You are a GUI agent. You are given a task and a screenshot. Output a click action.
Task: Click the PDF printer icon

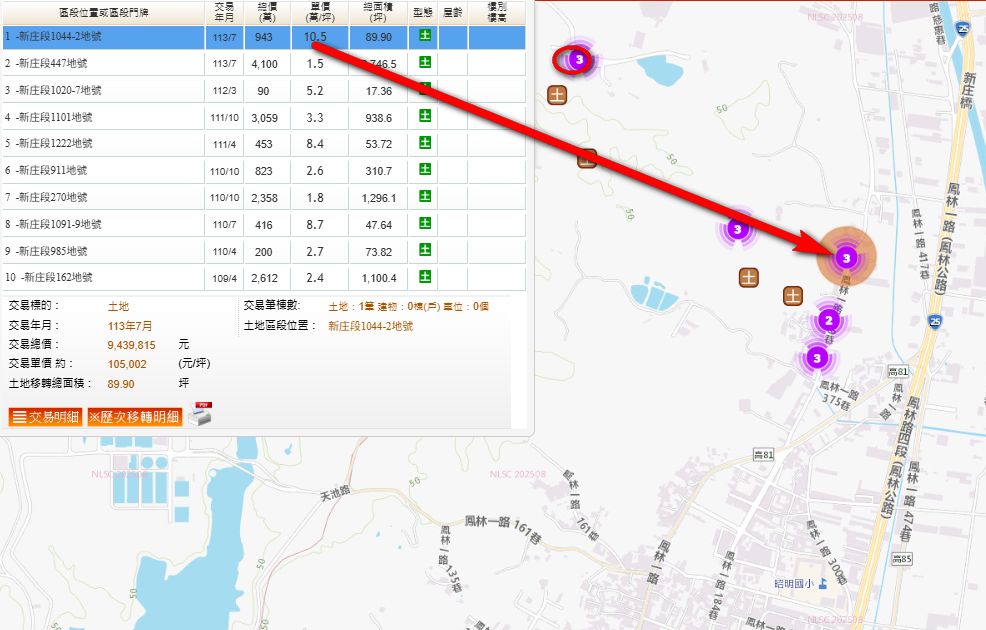click(200, 415)
